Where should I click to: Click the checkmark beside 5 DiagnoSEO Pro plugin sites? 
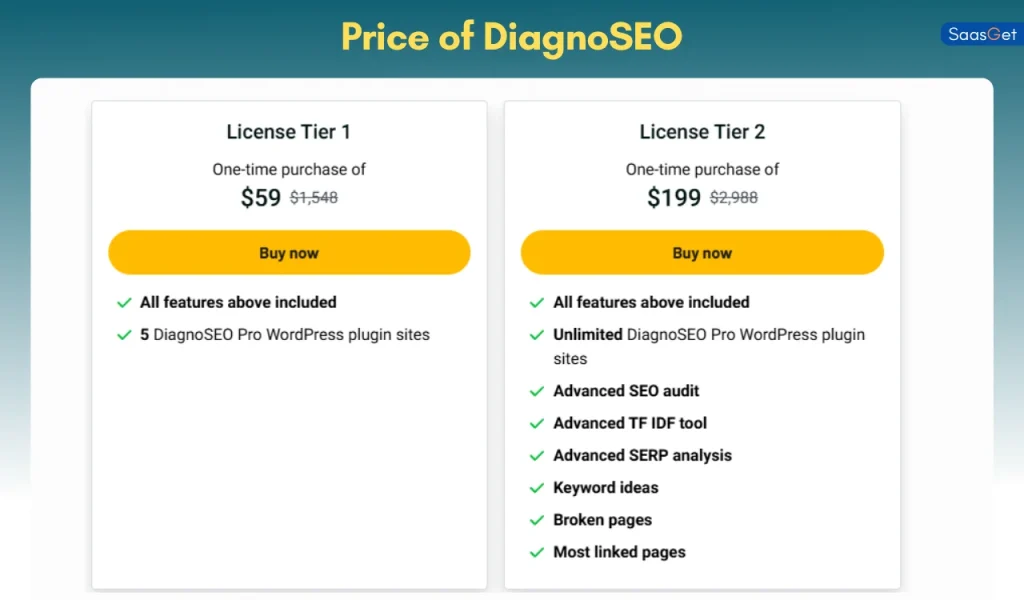tap(124, 334)
